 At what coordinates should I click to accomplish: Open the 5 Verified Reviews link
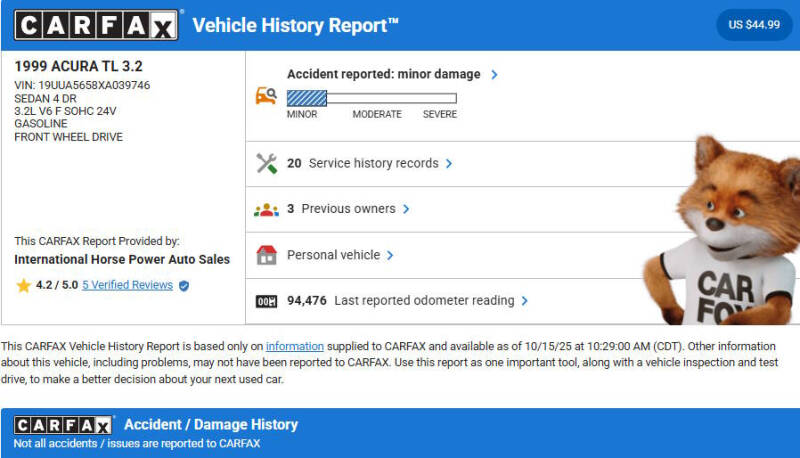[x=127, y=285]
